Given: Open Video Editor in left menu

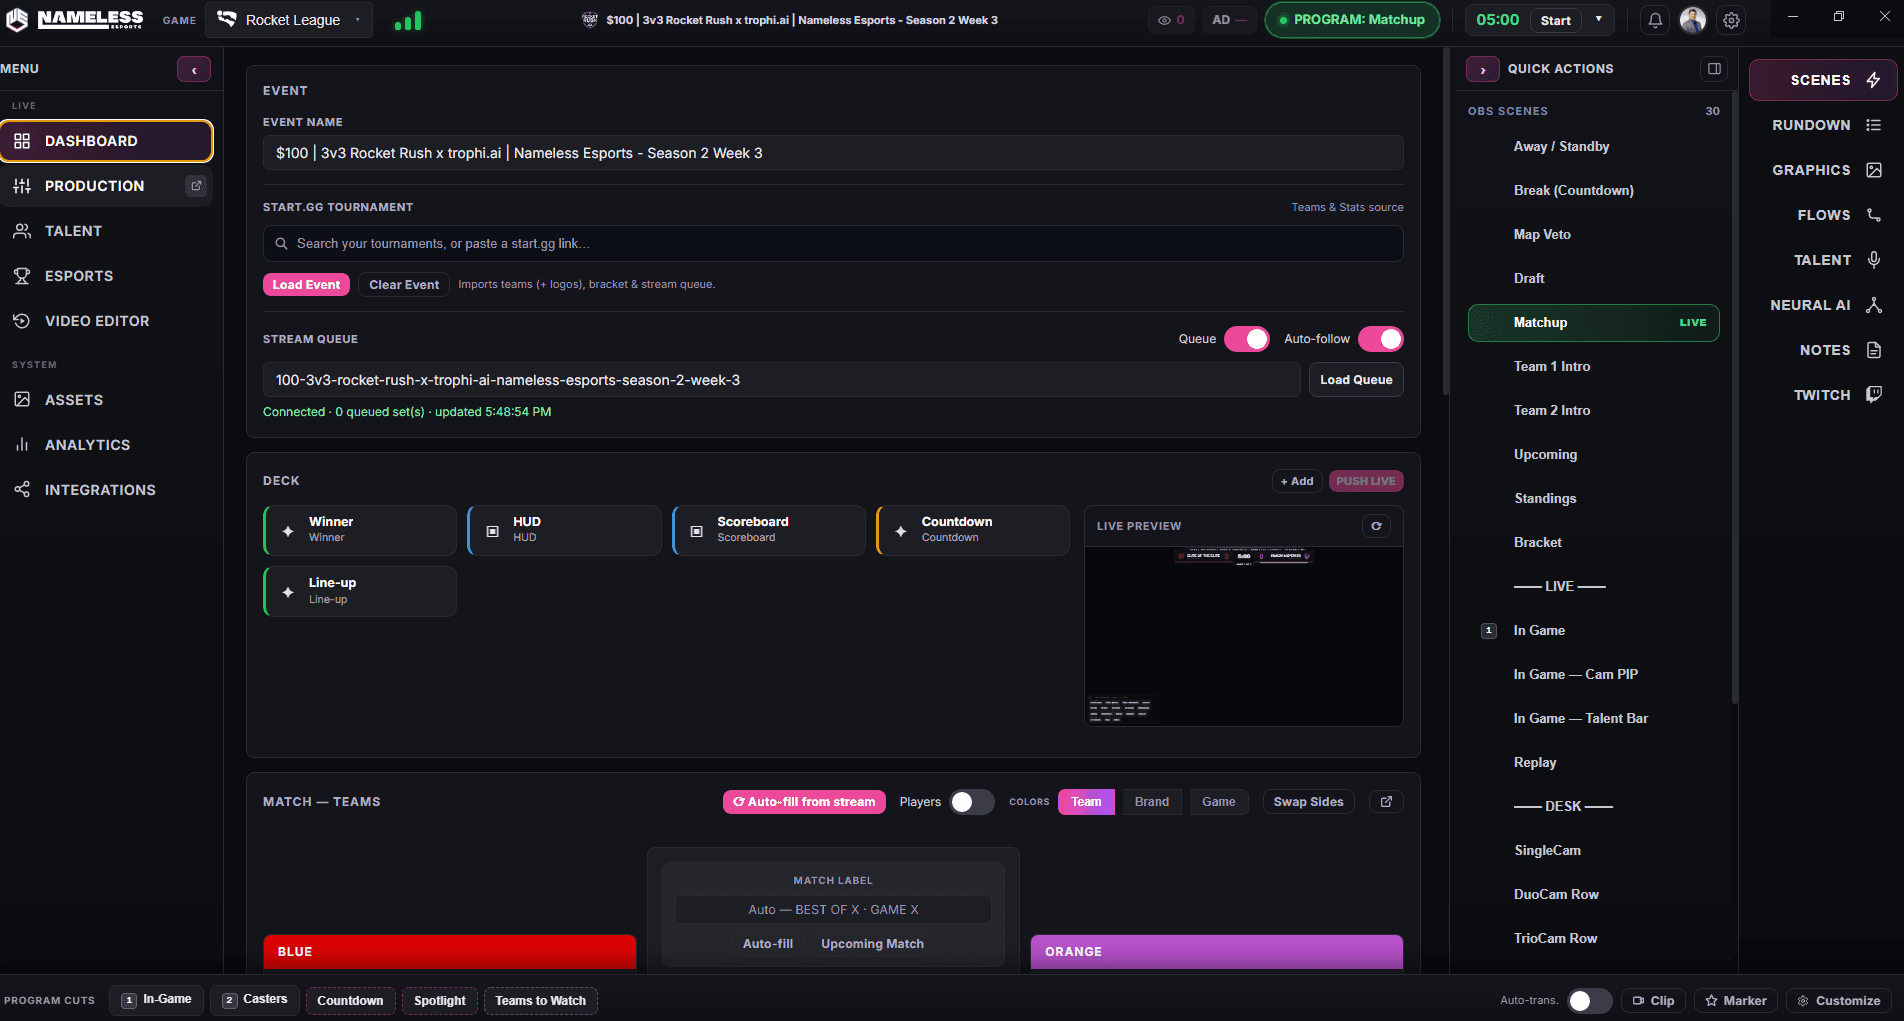Looking at the screenshot, I should (107, 321).
